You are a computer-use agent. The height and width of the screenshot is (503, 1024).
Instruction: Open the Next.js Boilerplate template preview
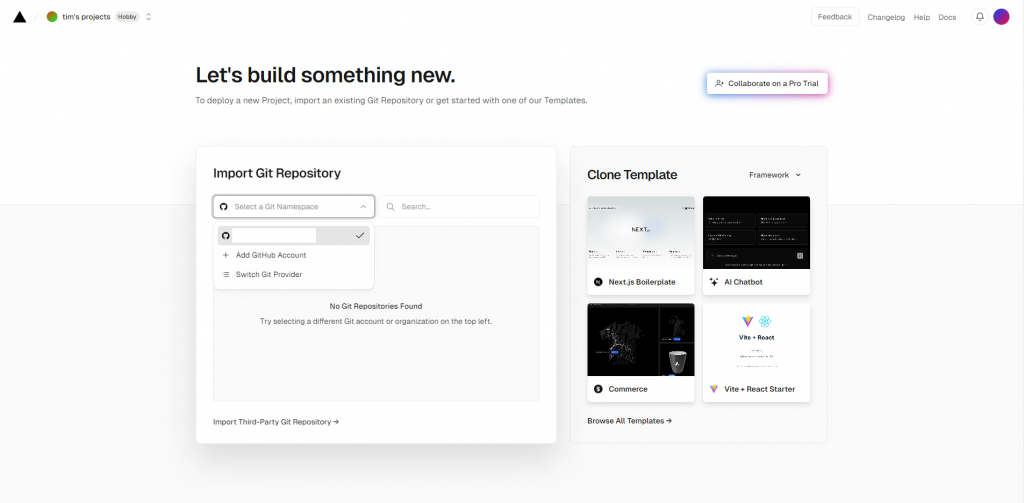point(641,233)
